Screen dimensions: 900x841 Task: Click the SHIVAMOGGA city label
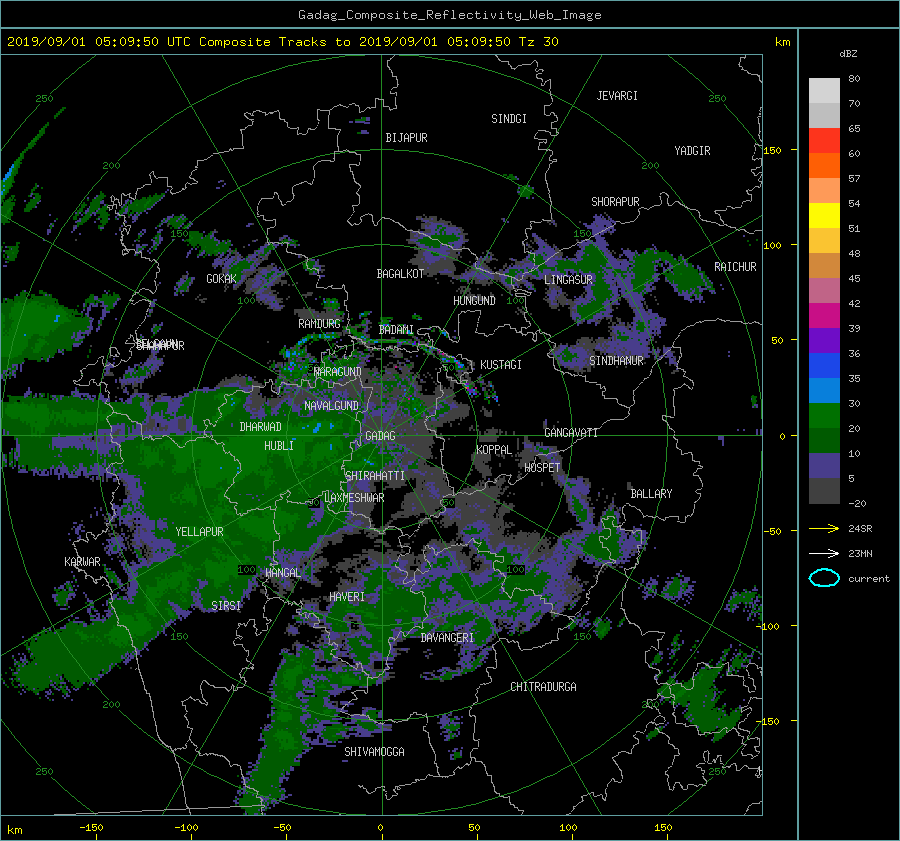point(374,752)
